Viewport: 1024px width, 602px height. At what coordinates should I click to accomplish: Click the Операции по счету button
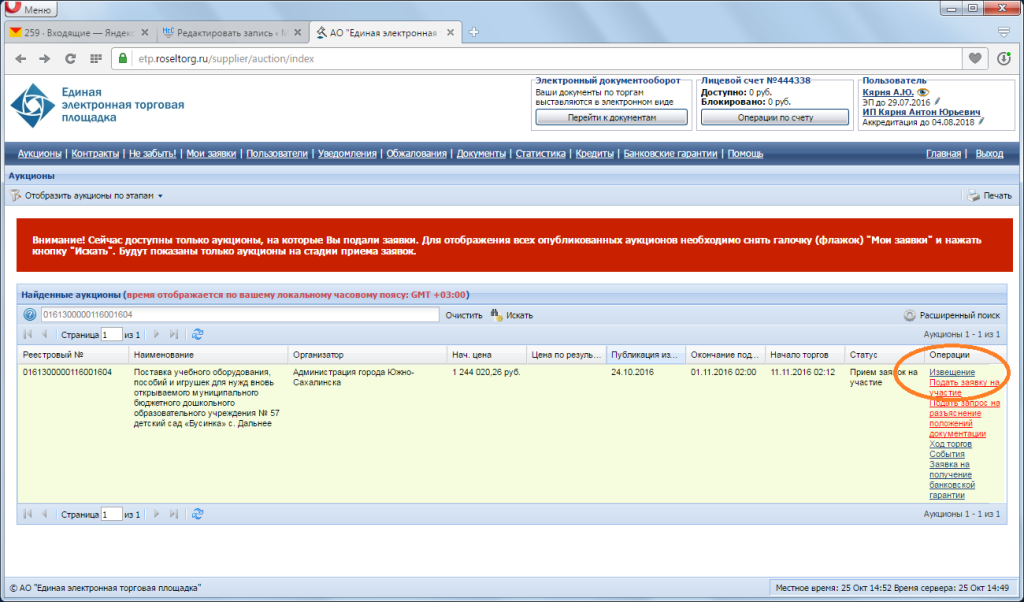click(775, 118)
